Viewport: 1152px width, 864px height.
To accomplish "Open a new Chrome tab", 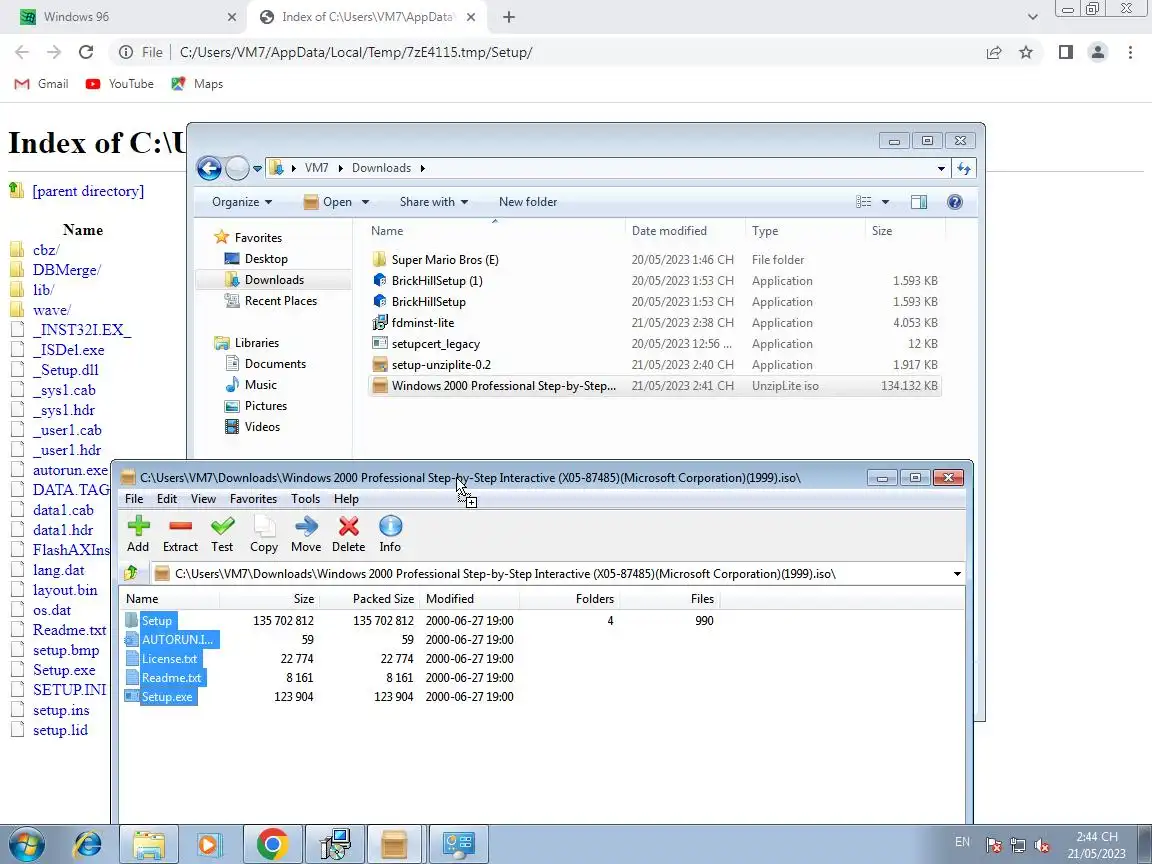I will click(x=508, y=17).
